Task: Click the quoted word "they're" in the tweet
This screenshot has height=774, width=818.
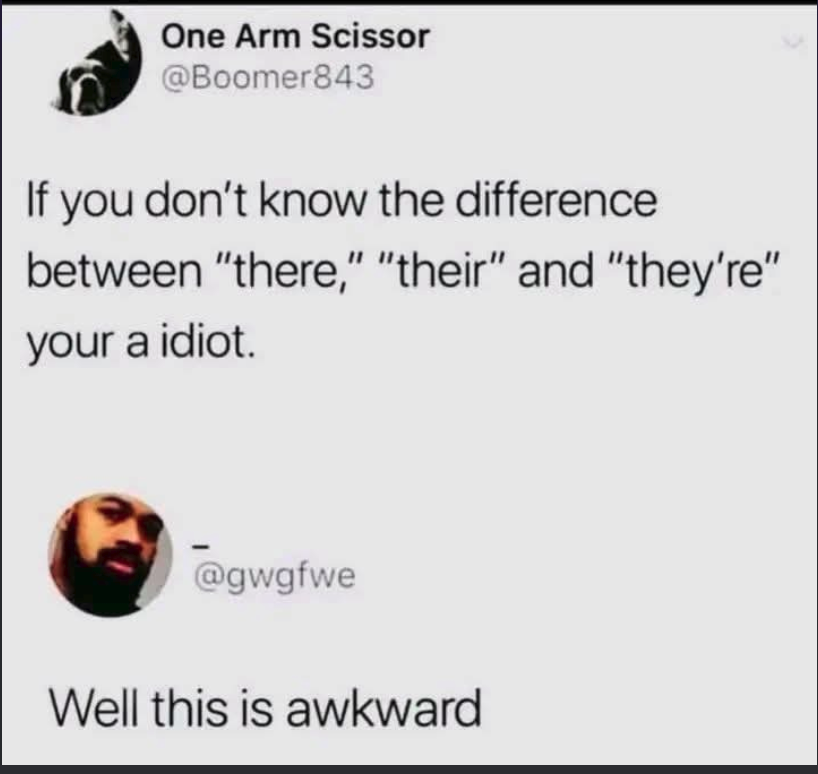Action: pyautogui.click(x=694, y=272)
